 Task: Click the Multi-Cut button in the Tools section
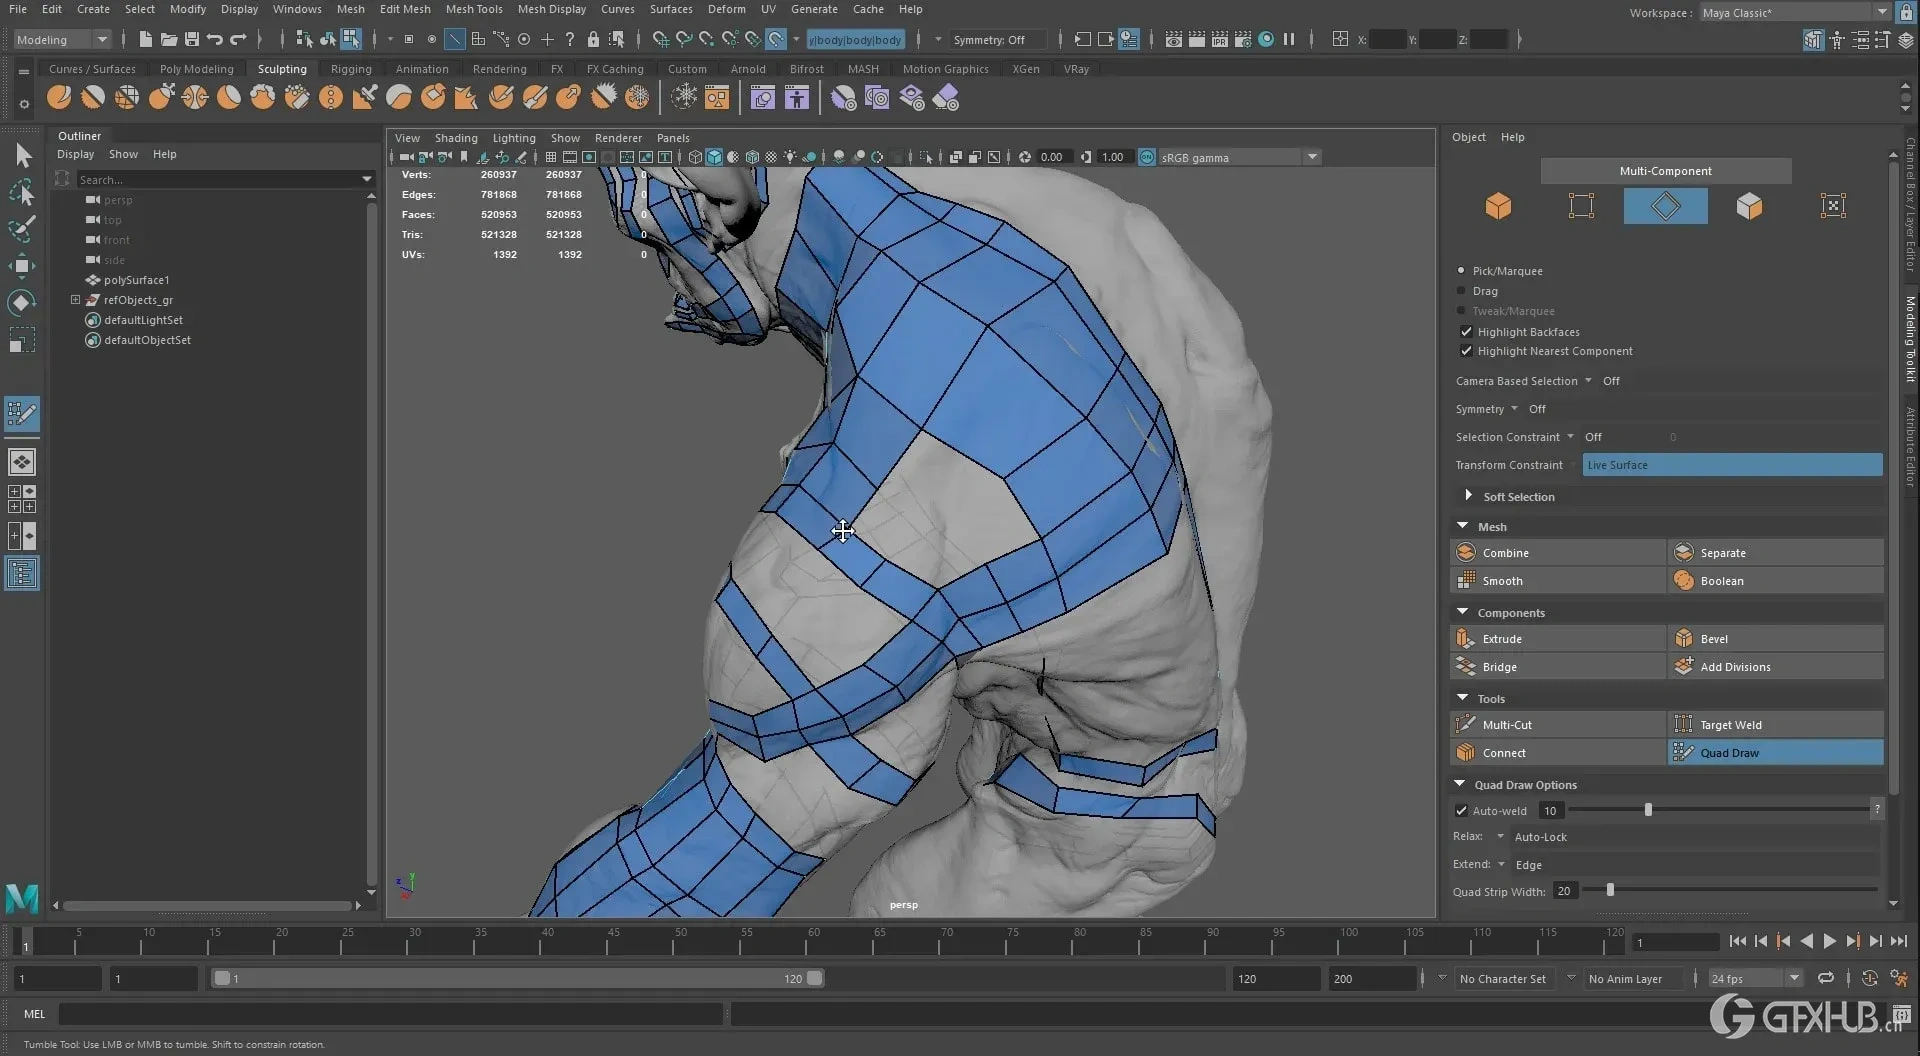pos(1556,724)
